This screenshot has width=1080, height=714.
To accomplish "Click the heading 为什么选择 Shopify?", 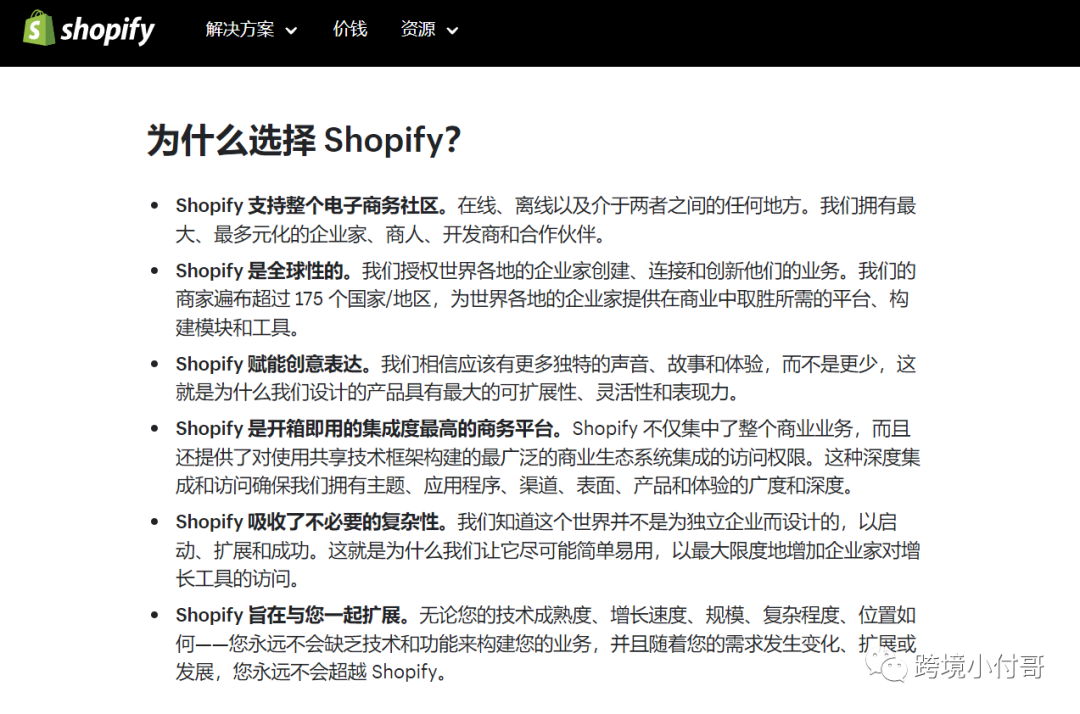I will tap(304, 140).
